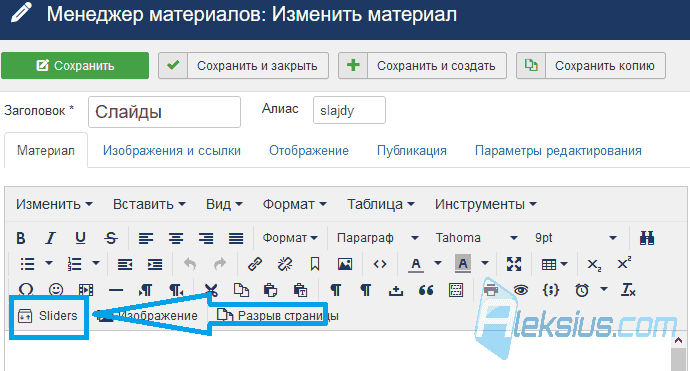The image size is (690, 371).
Task: Open the Инструменты menu
Action: pyautogui.click(x=486, y=204)
